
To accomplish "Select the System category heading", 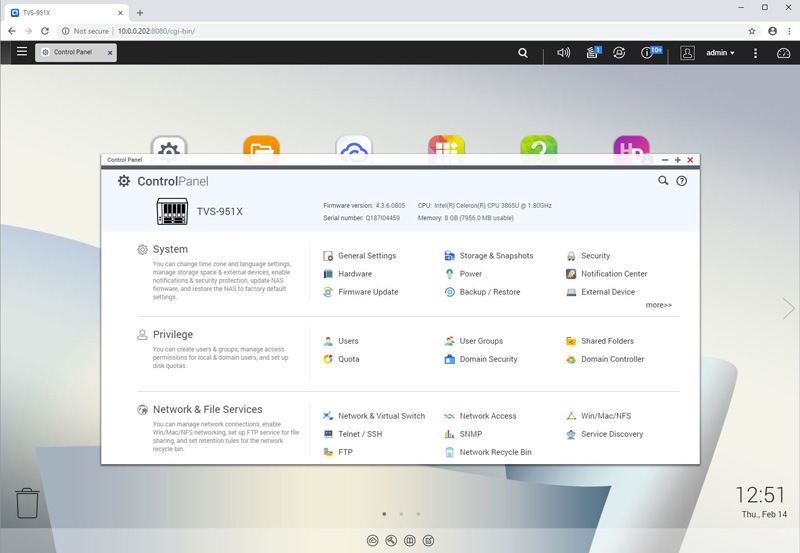I will 170,249.
